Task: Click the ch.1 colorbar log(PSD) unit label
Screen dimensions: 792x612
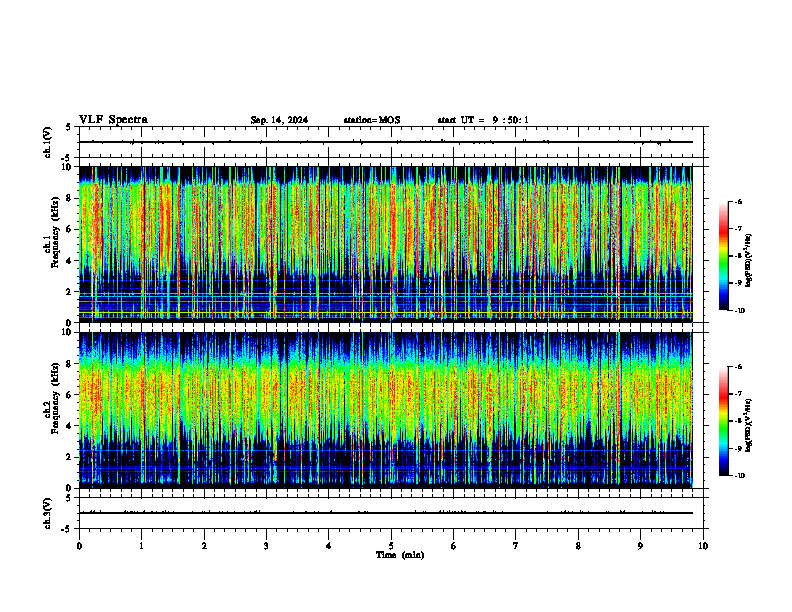Action: [750, 261]
